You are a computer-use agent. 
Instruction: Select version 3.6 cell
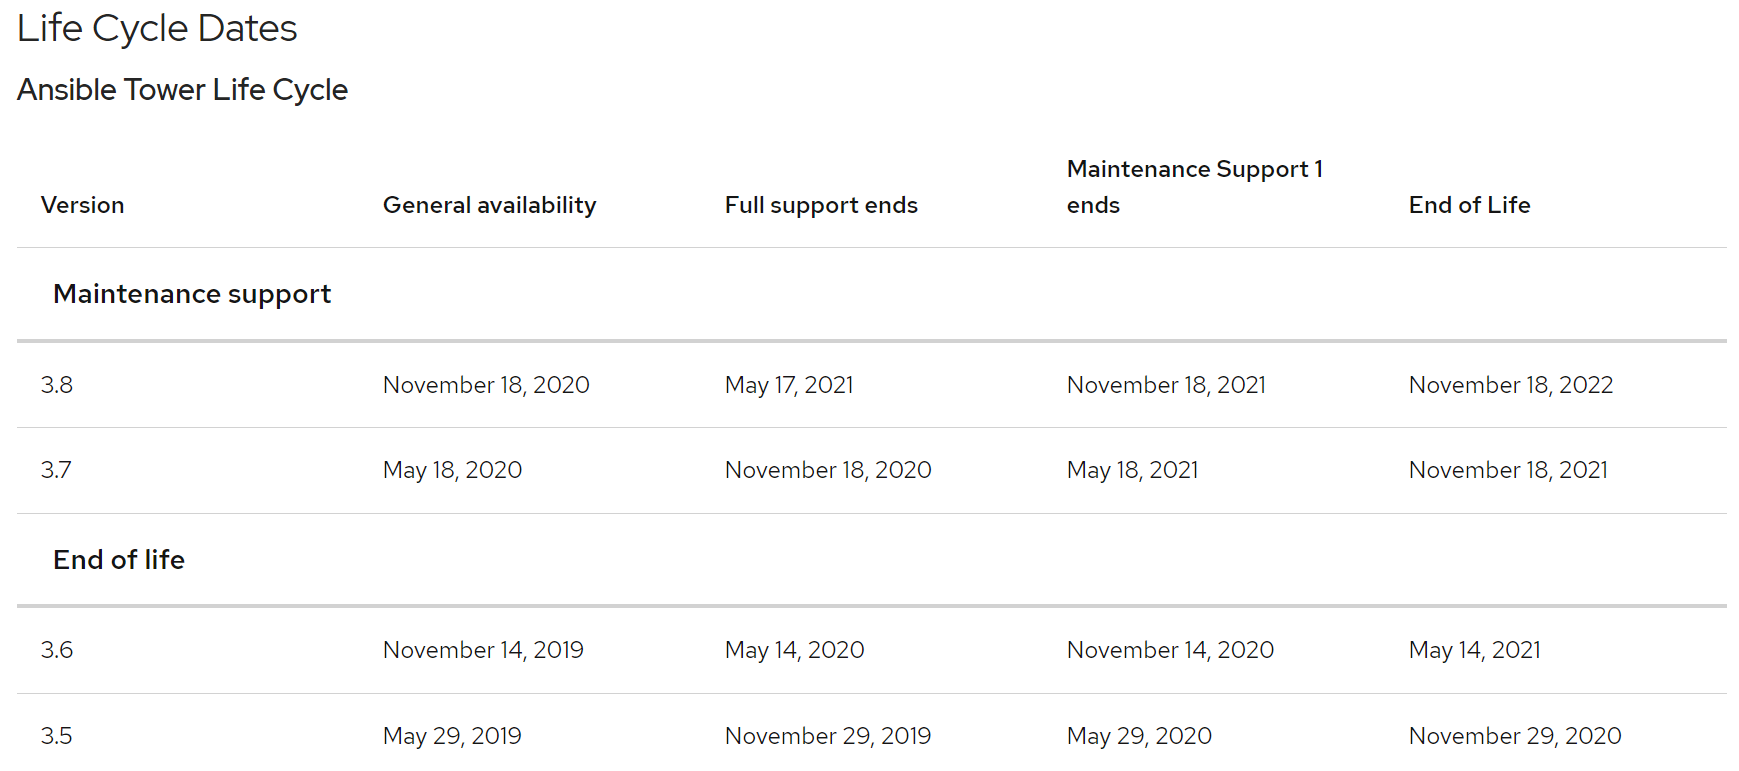pyautogui.click(x=57, y=650)
